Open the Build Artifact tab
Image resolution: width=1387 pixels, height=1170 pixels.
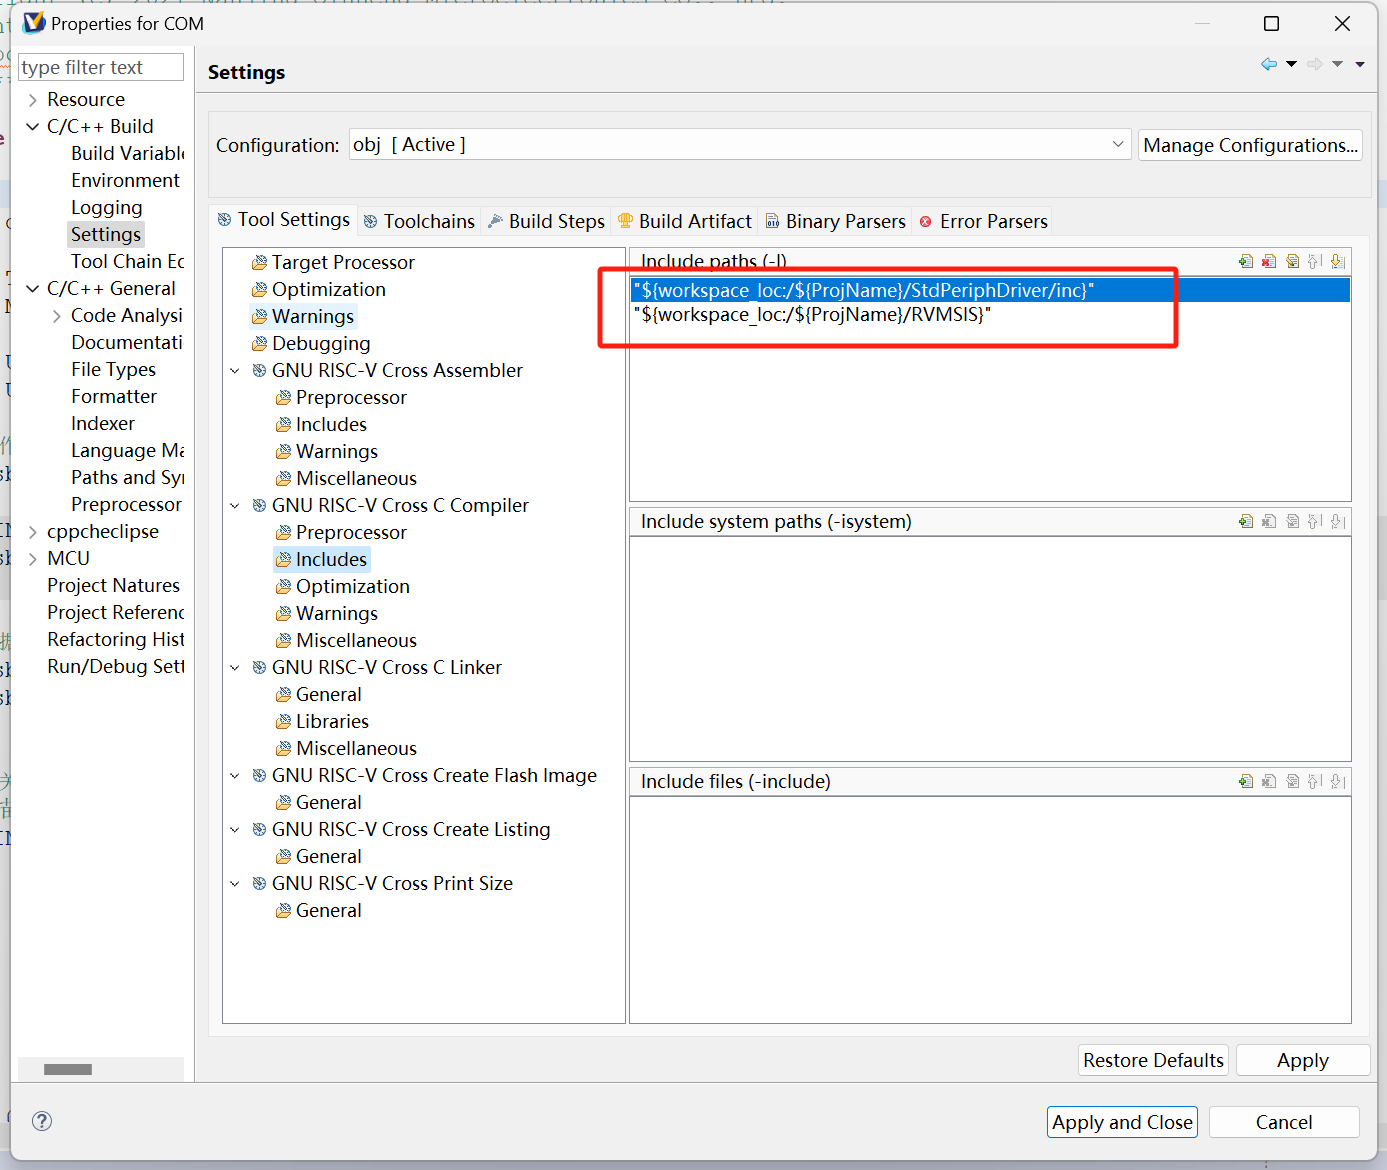tap(685, 221)
